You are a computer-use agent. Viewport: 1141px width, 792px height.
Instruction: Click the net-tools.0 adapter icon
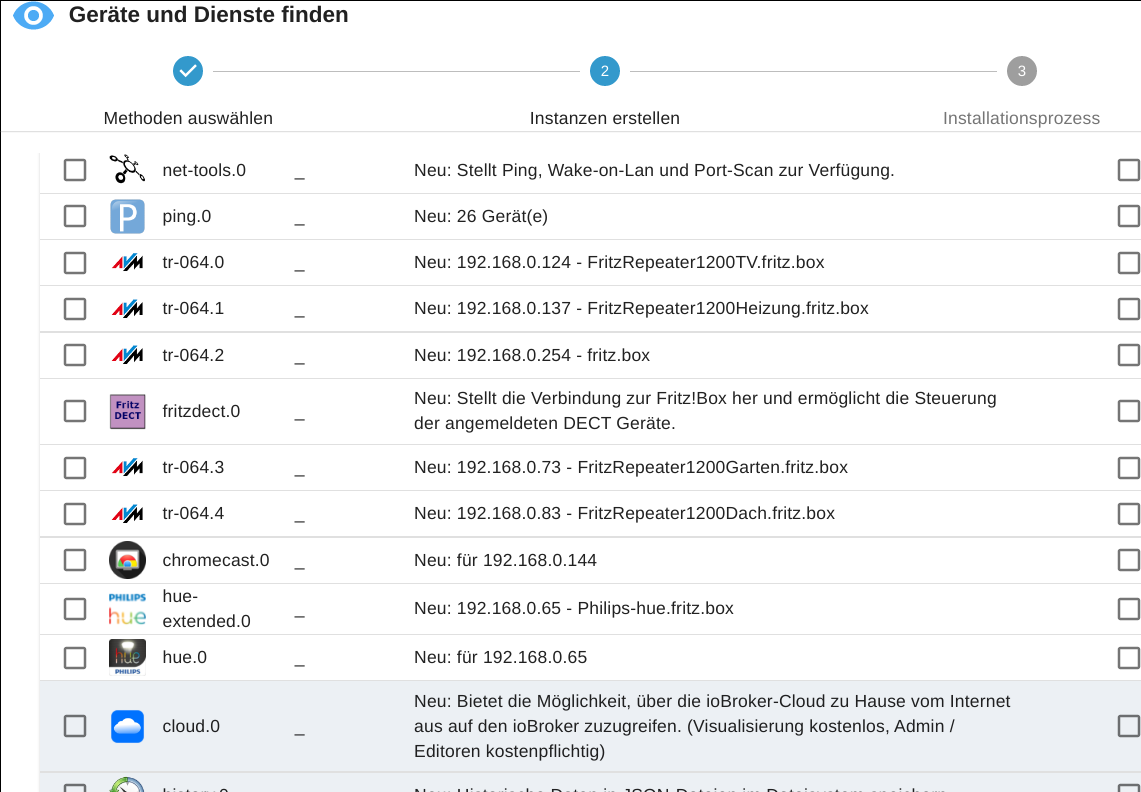point(127,170)
